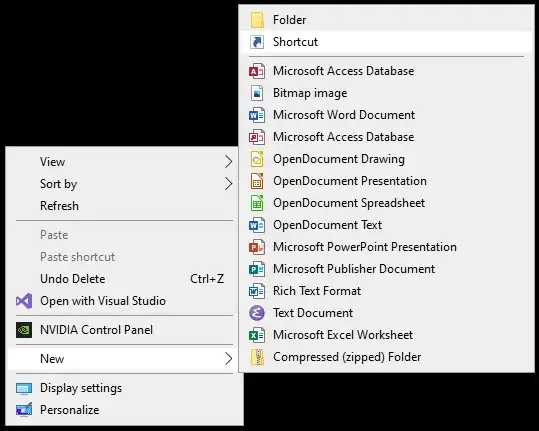This screenshot has height=431, width=539.
Task: Expand the View submenu arrow
Action: coord(229,162)
